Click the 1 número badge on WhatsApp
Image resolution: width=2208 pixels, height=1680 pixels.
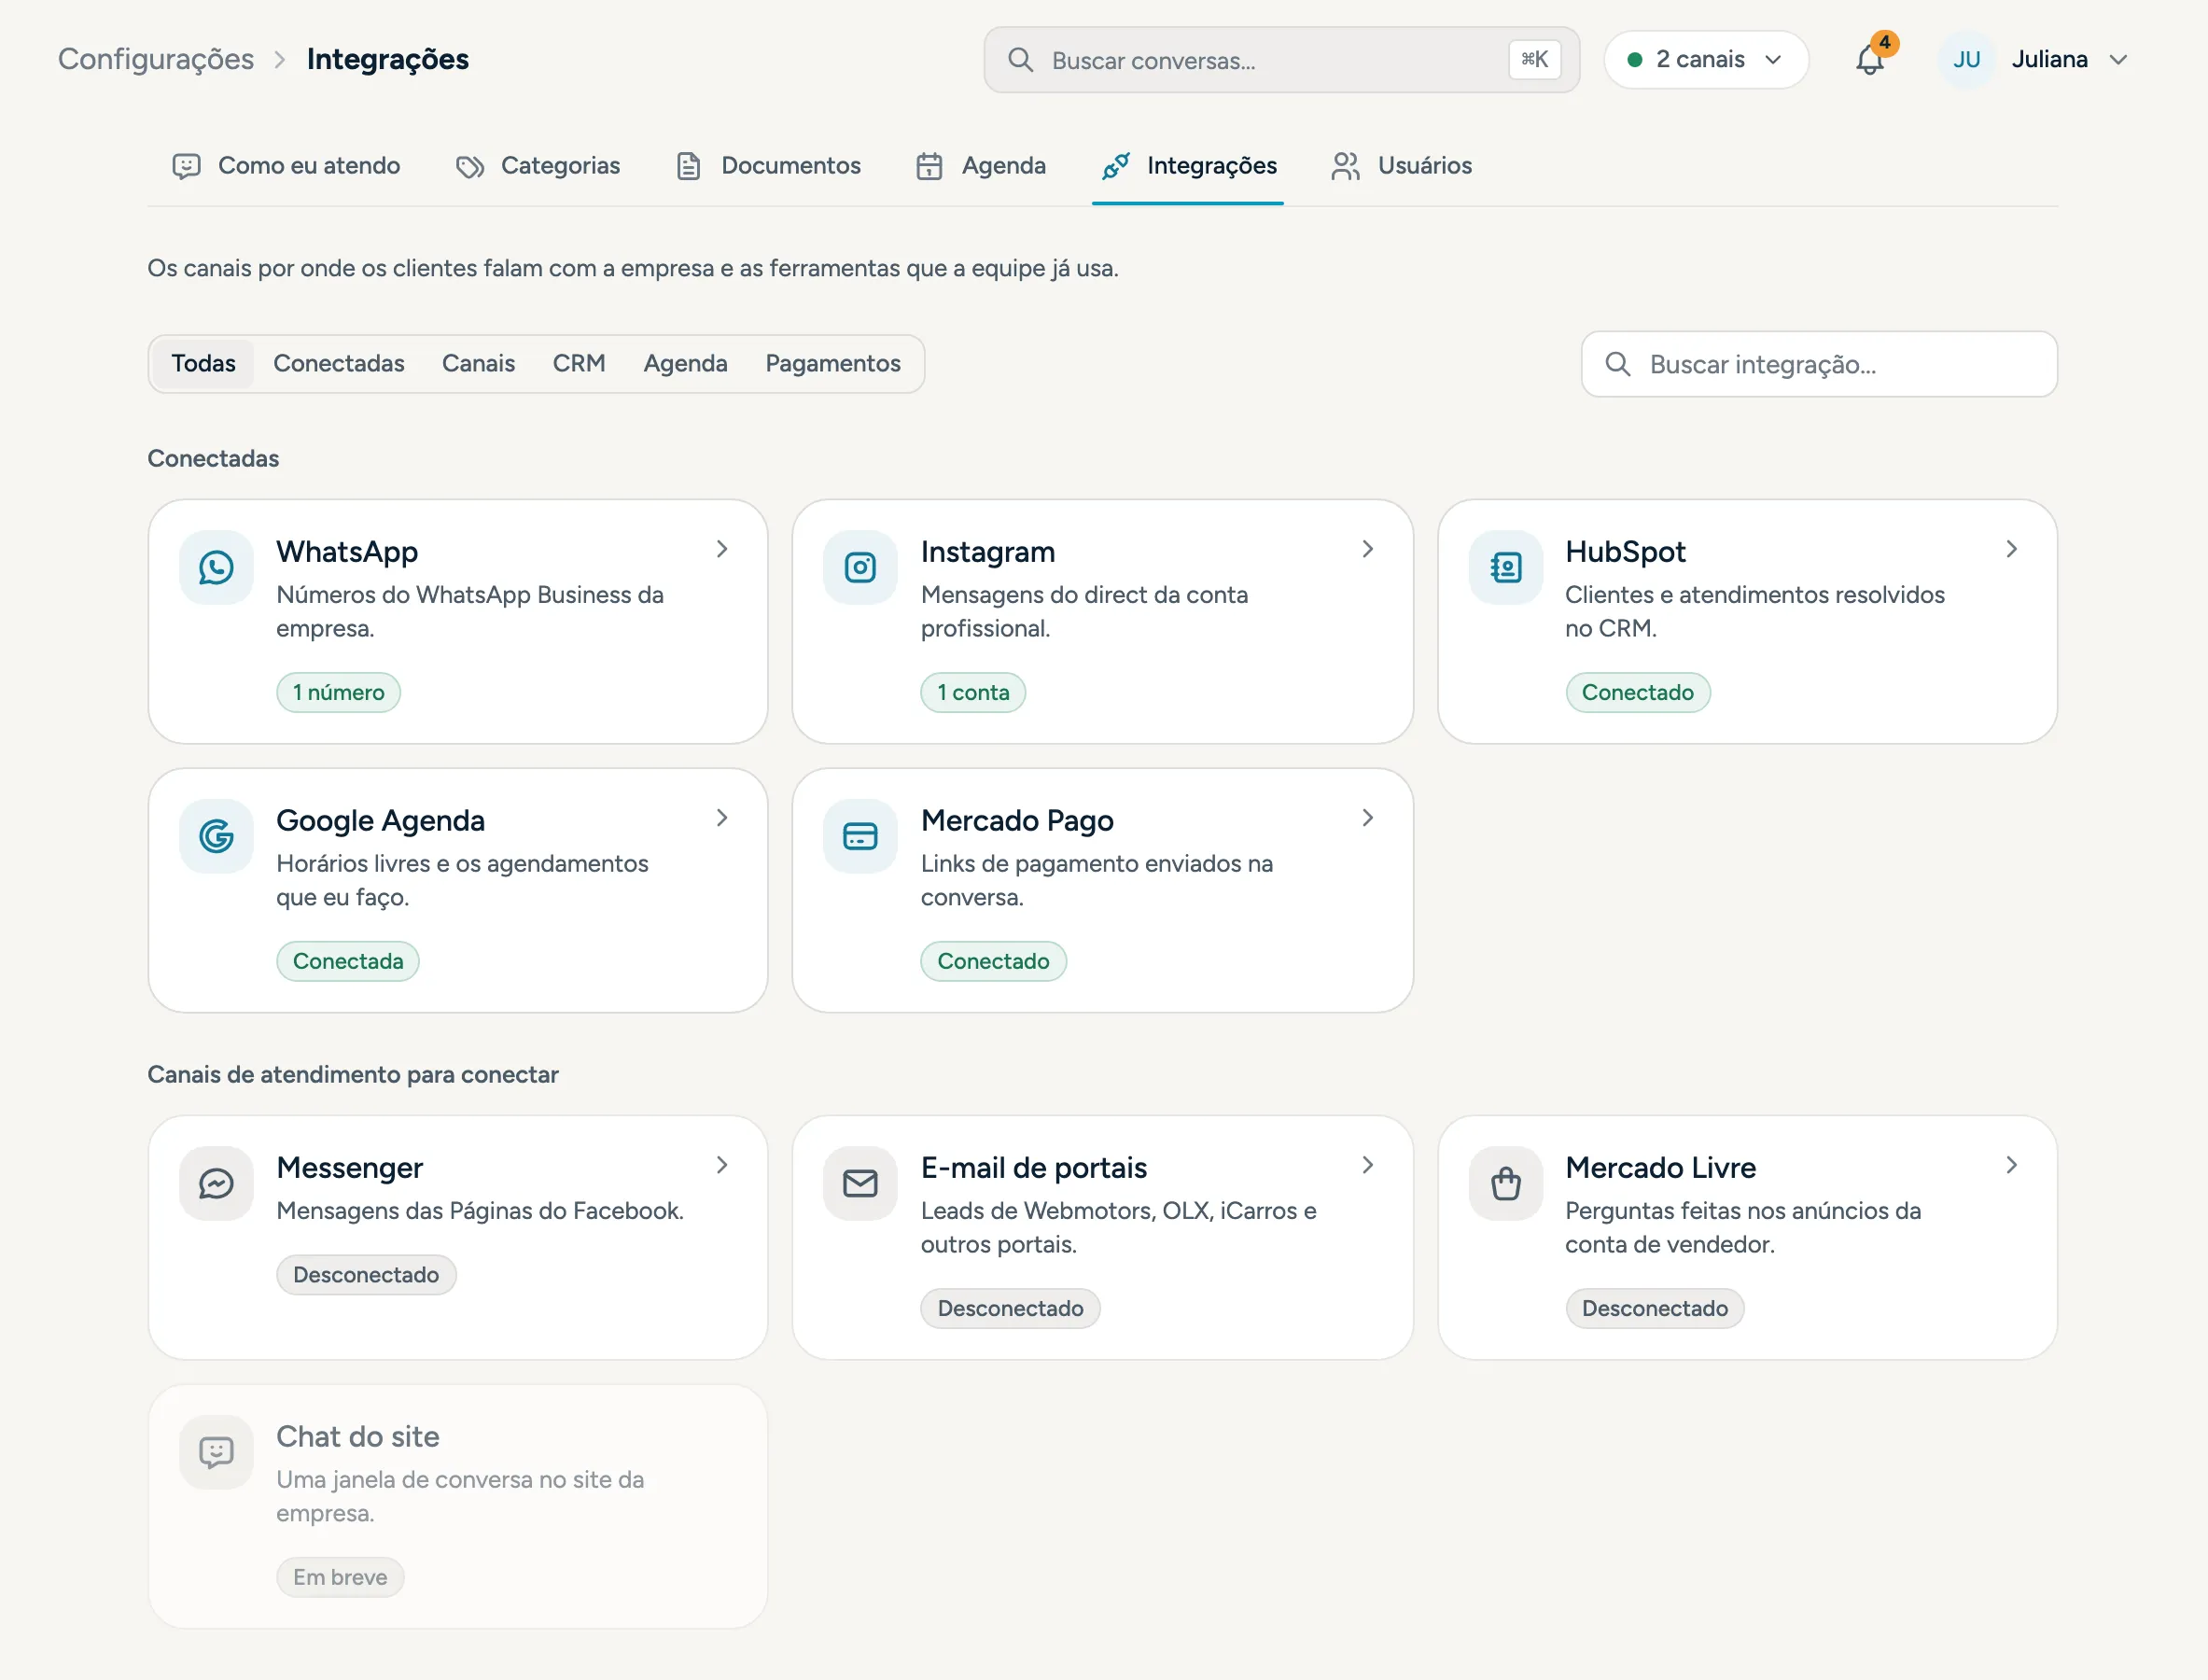click(x=338, y=692)
